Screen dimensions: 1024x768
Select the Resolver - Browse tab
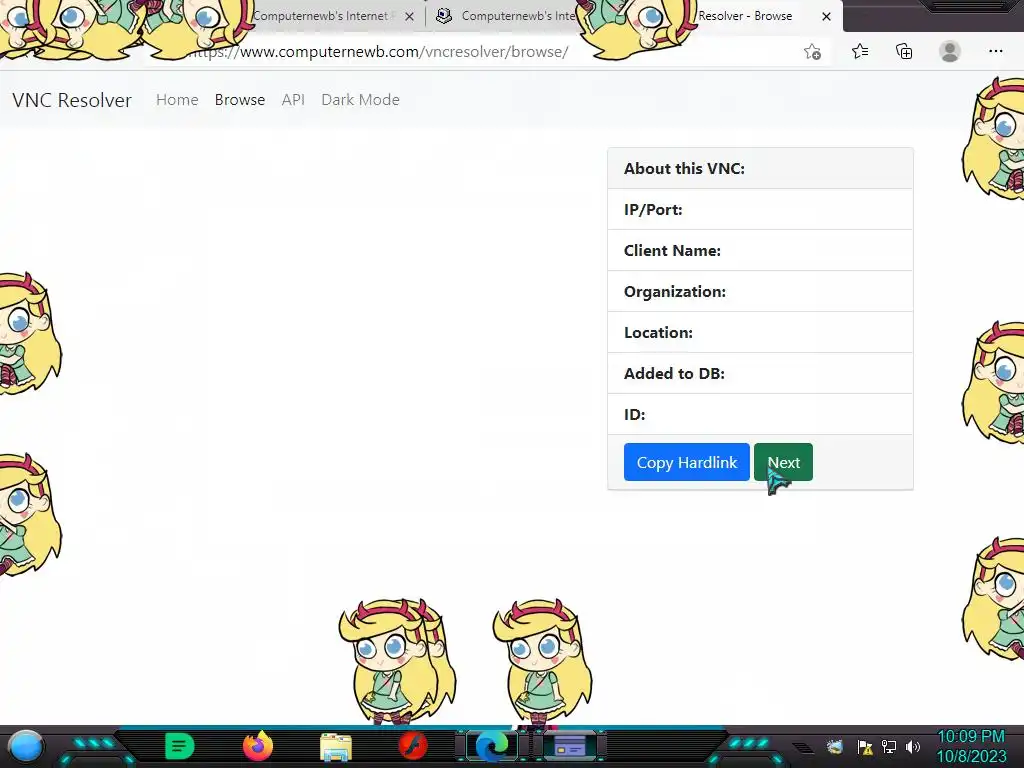745,16
